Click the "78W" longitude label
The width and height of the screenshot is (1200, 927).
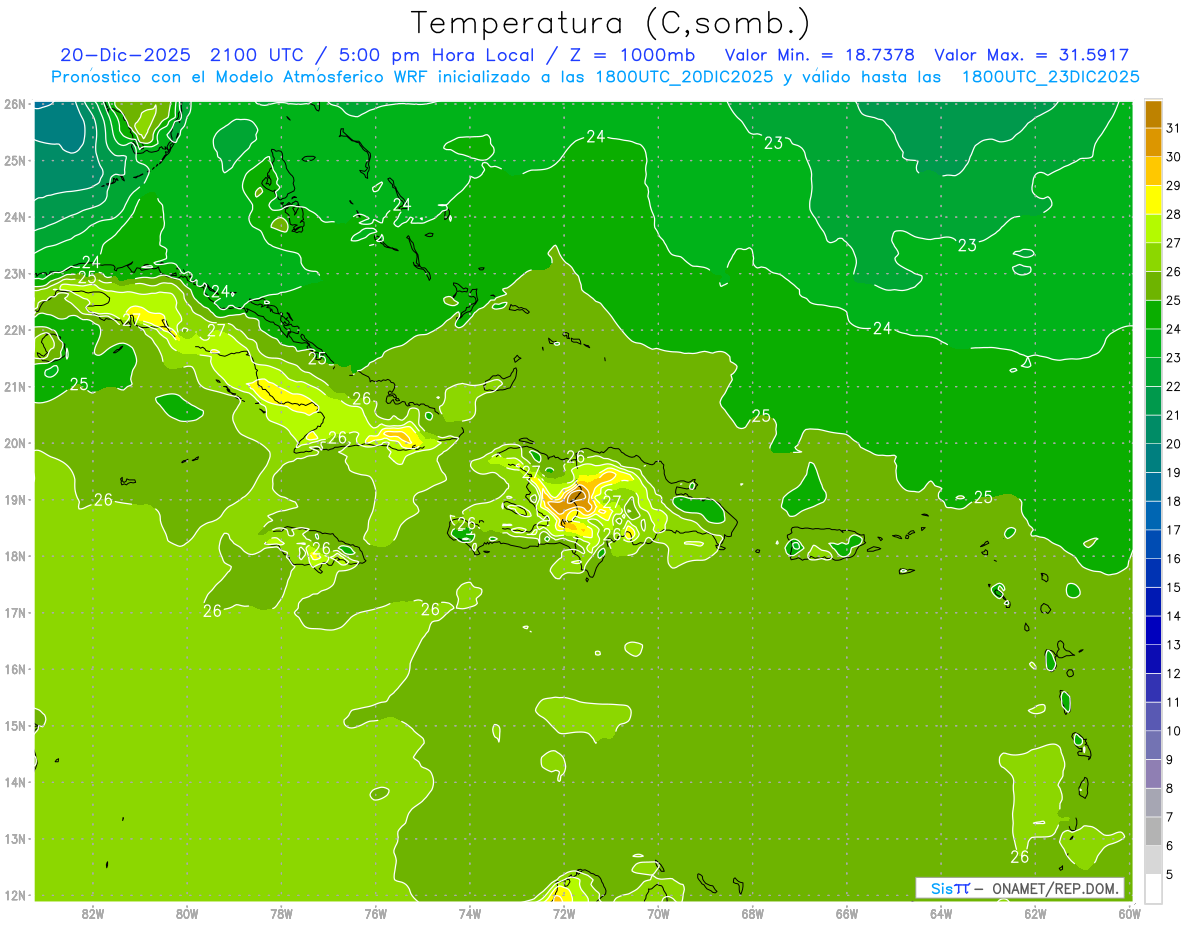pos(281,913)
